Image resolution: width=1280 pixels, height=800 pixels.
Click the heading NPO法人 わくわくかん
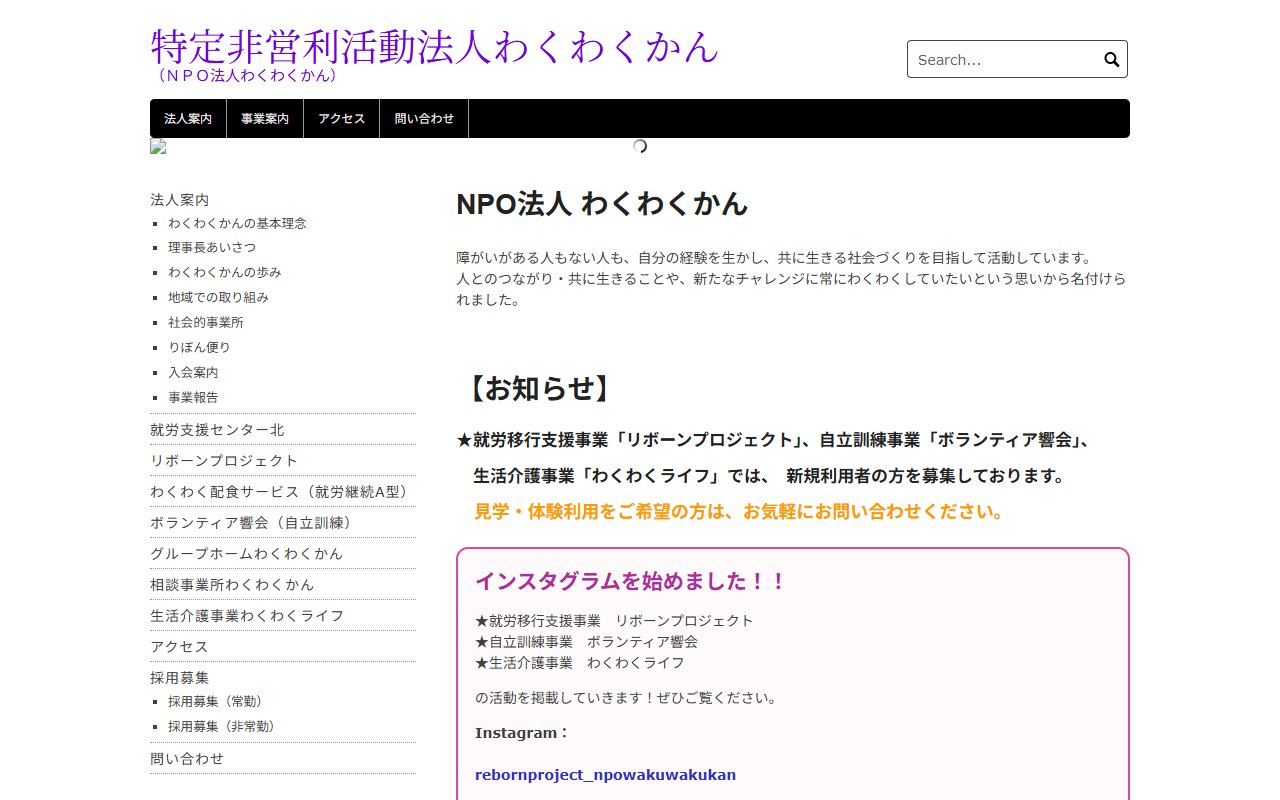[x=602, y=203]
